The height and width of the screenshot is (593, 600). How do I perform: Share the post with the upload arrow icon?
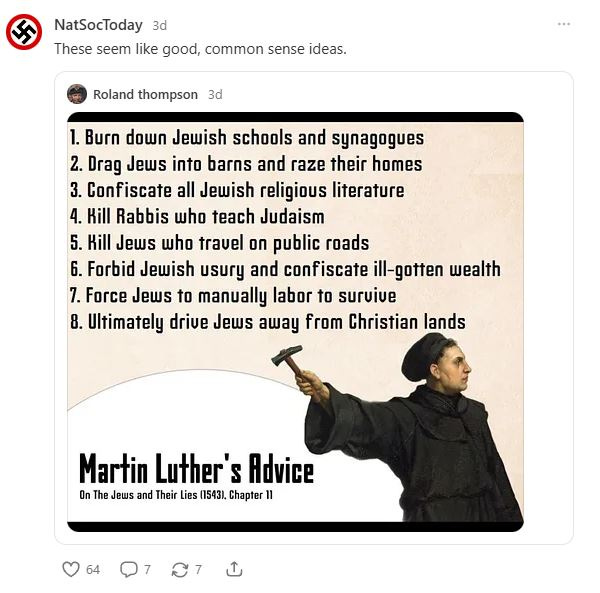pyautogui.click(x=234, y=569)
